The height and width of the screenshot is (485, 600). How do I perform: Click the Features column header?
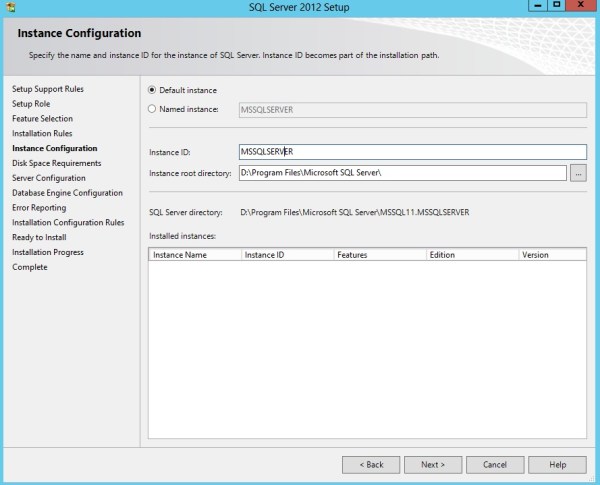pyautogui.click(x=379, y=255)
